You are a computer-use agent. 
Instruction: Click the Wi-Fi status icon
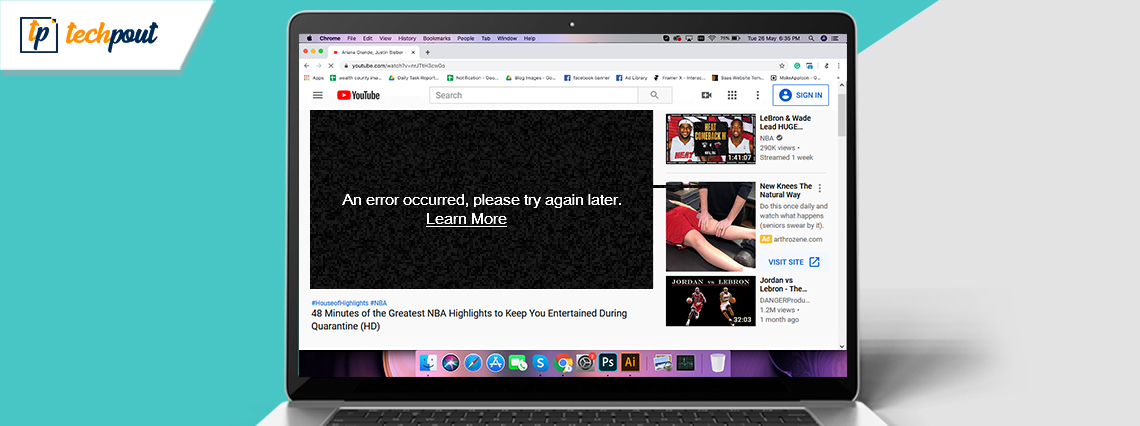pos(712,38)
